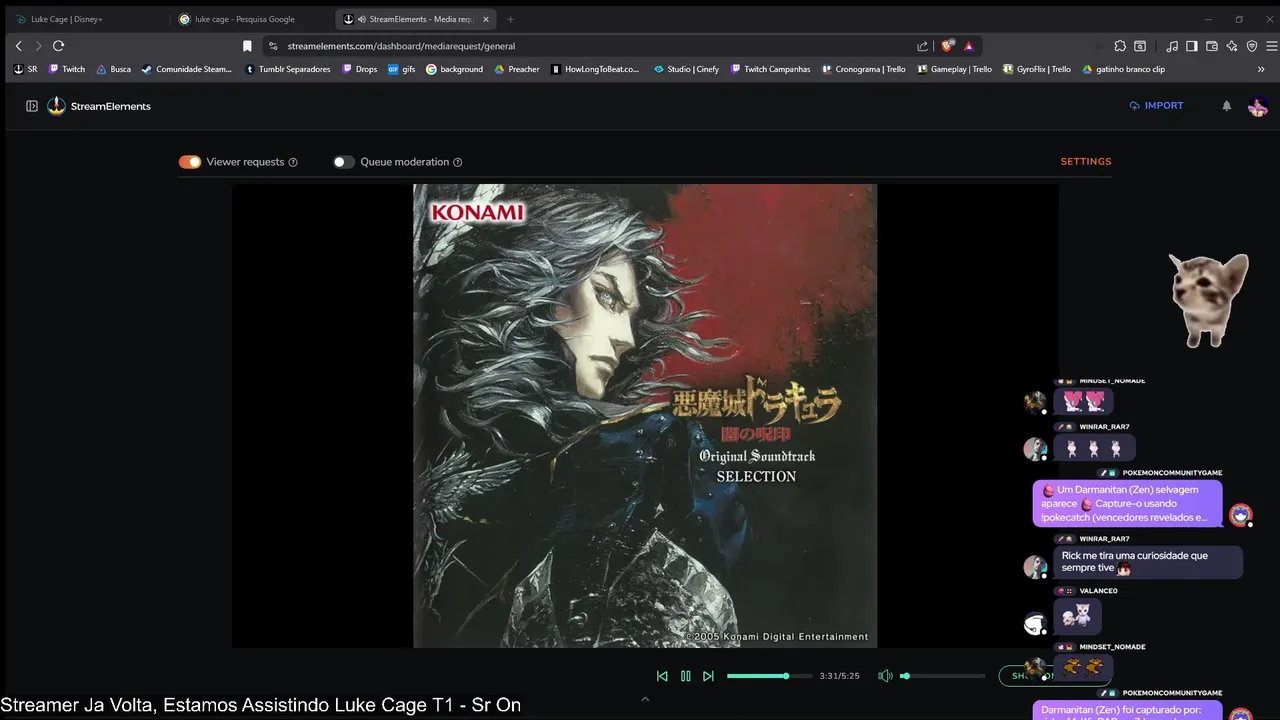Open Busca bookmark
Screen dimensions: 1280x720
tap(114, 69)
